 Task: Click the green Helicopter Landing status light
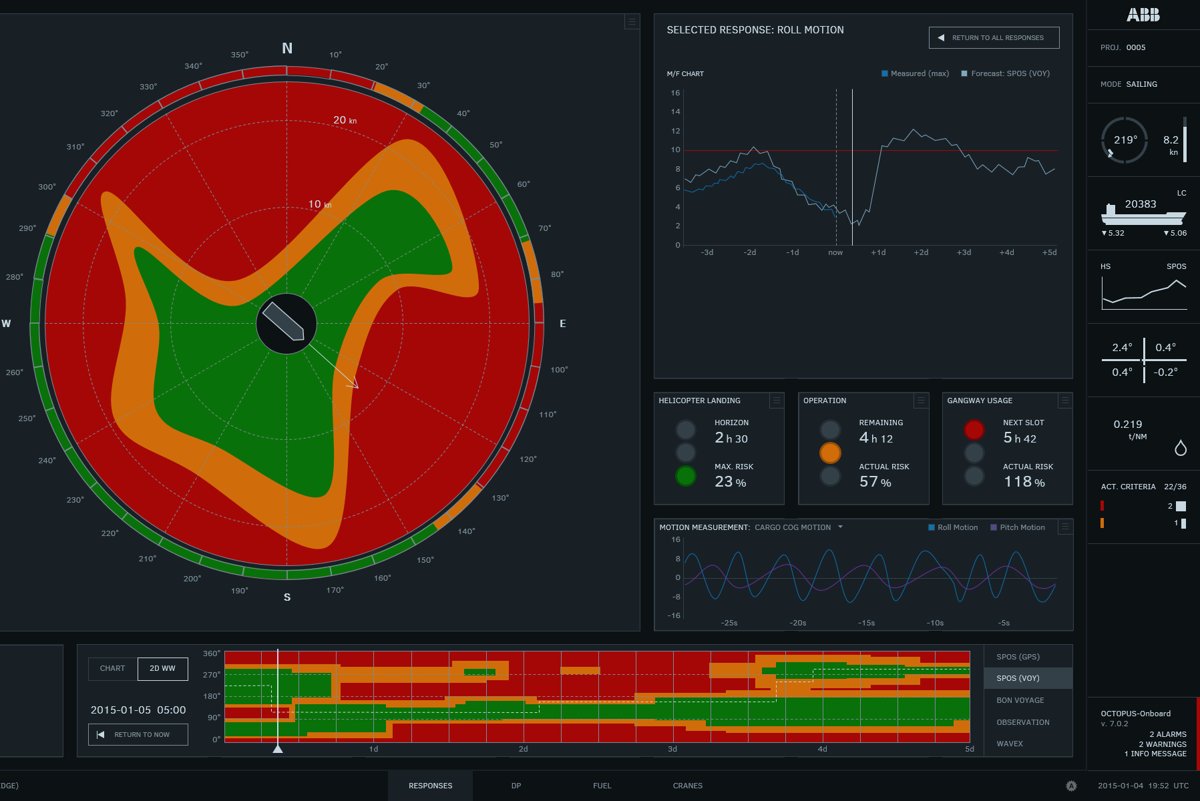pos(685,476)
